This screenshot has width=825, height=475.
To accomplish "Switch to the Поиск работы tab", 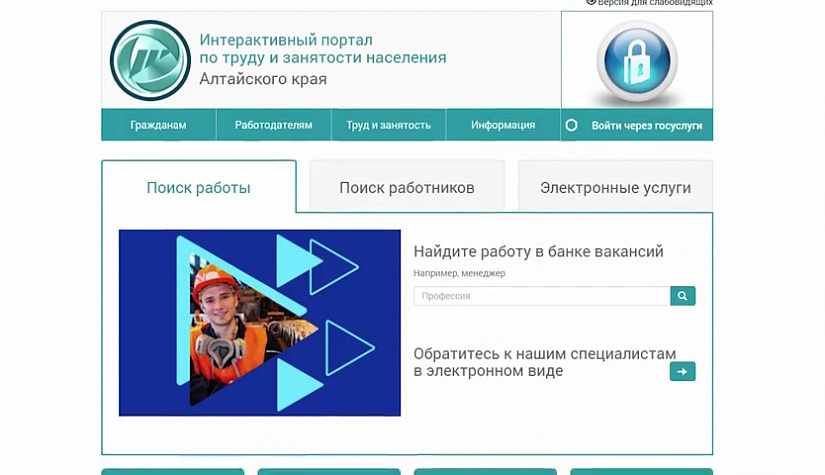I will 198,188.
